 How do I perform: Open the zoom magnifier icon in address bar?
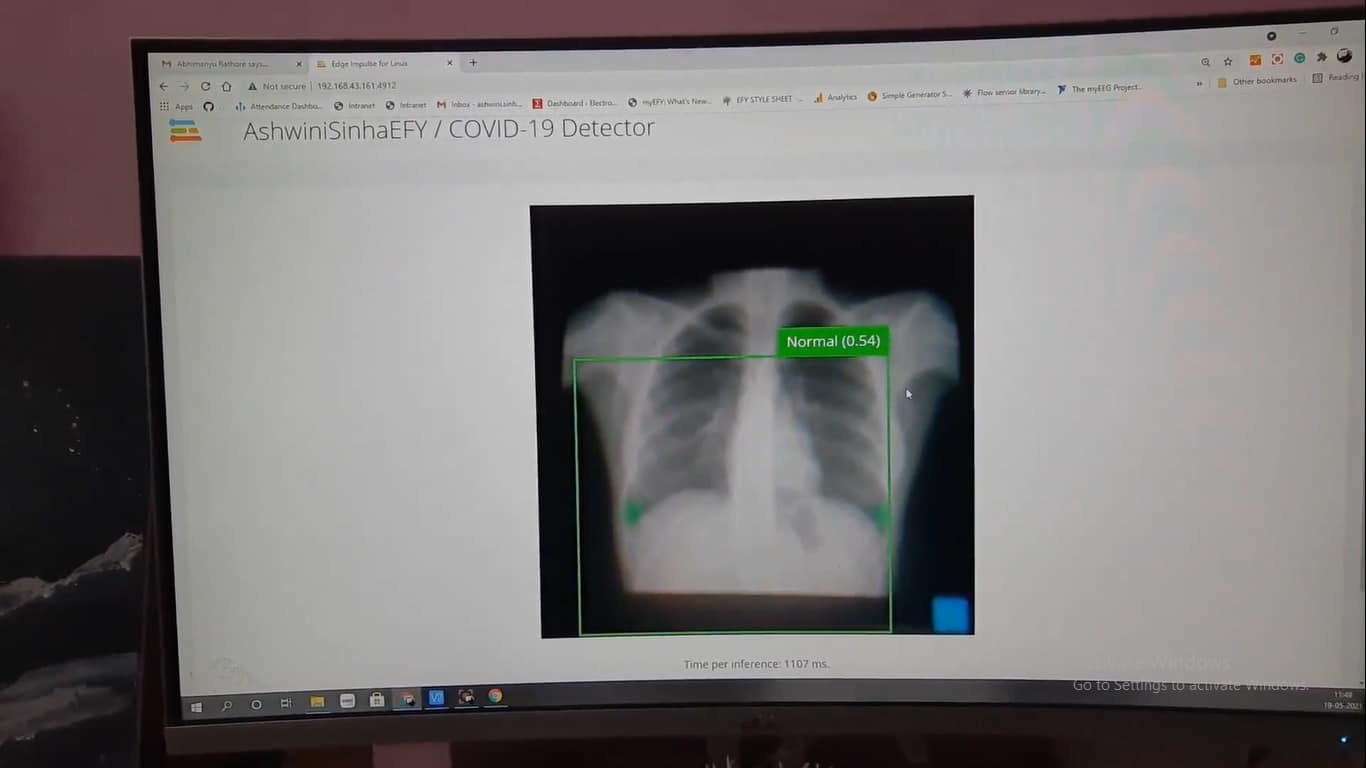[x=1205, y=62]
